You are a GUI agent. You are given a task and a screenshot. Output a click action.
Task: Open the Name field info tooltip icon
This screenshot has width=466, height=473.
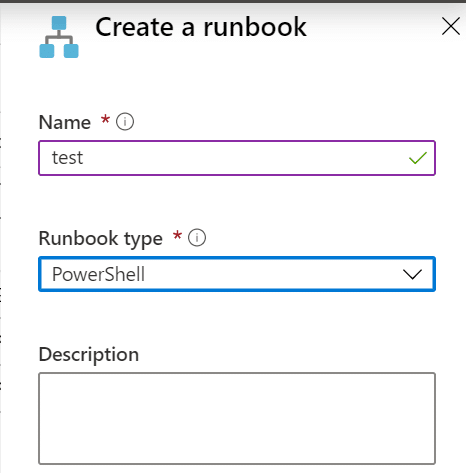125,122
